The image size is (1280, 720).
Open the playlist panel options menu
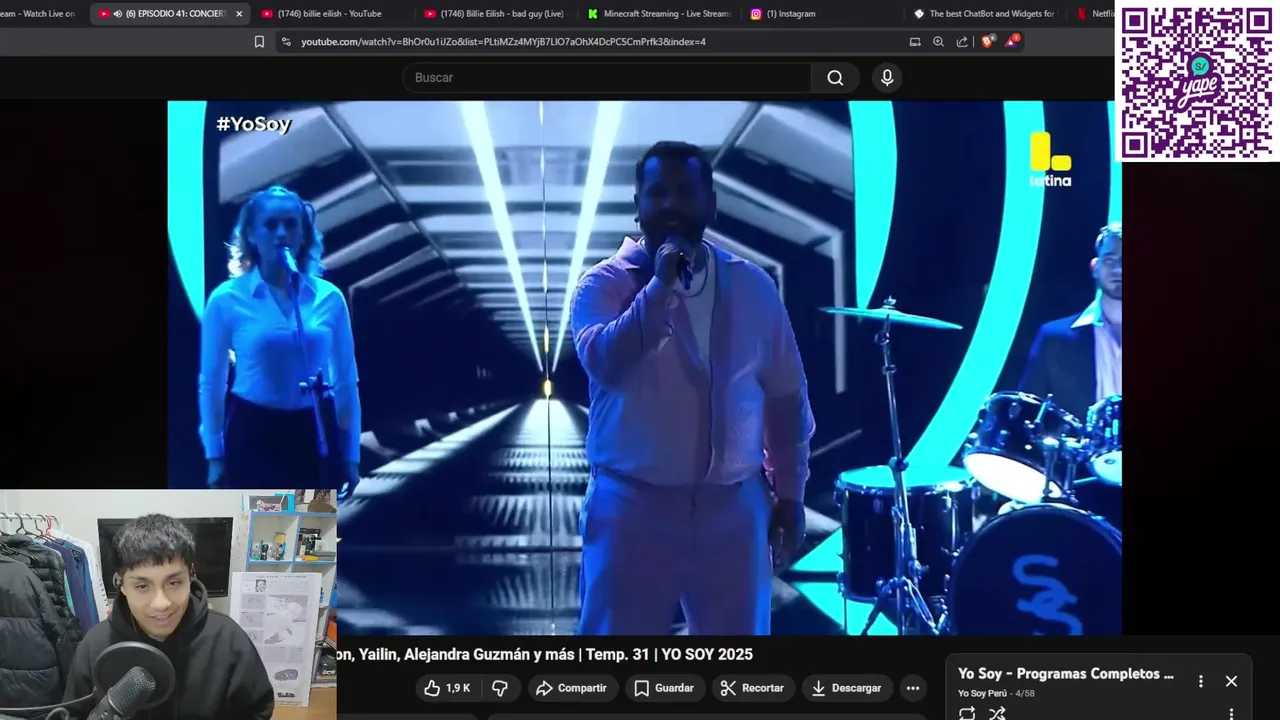[1201, 681]
